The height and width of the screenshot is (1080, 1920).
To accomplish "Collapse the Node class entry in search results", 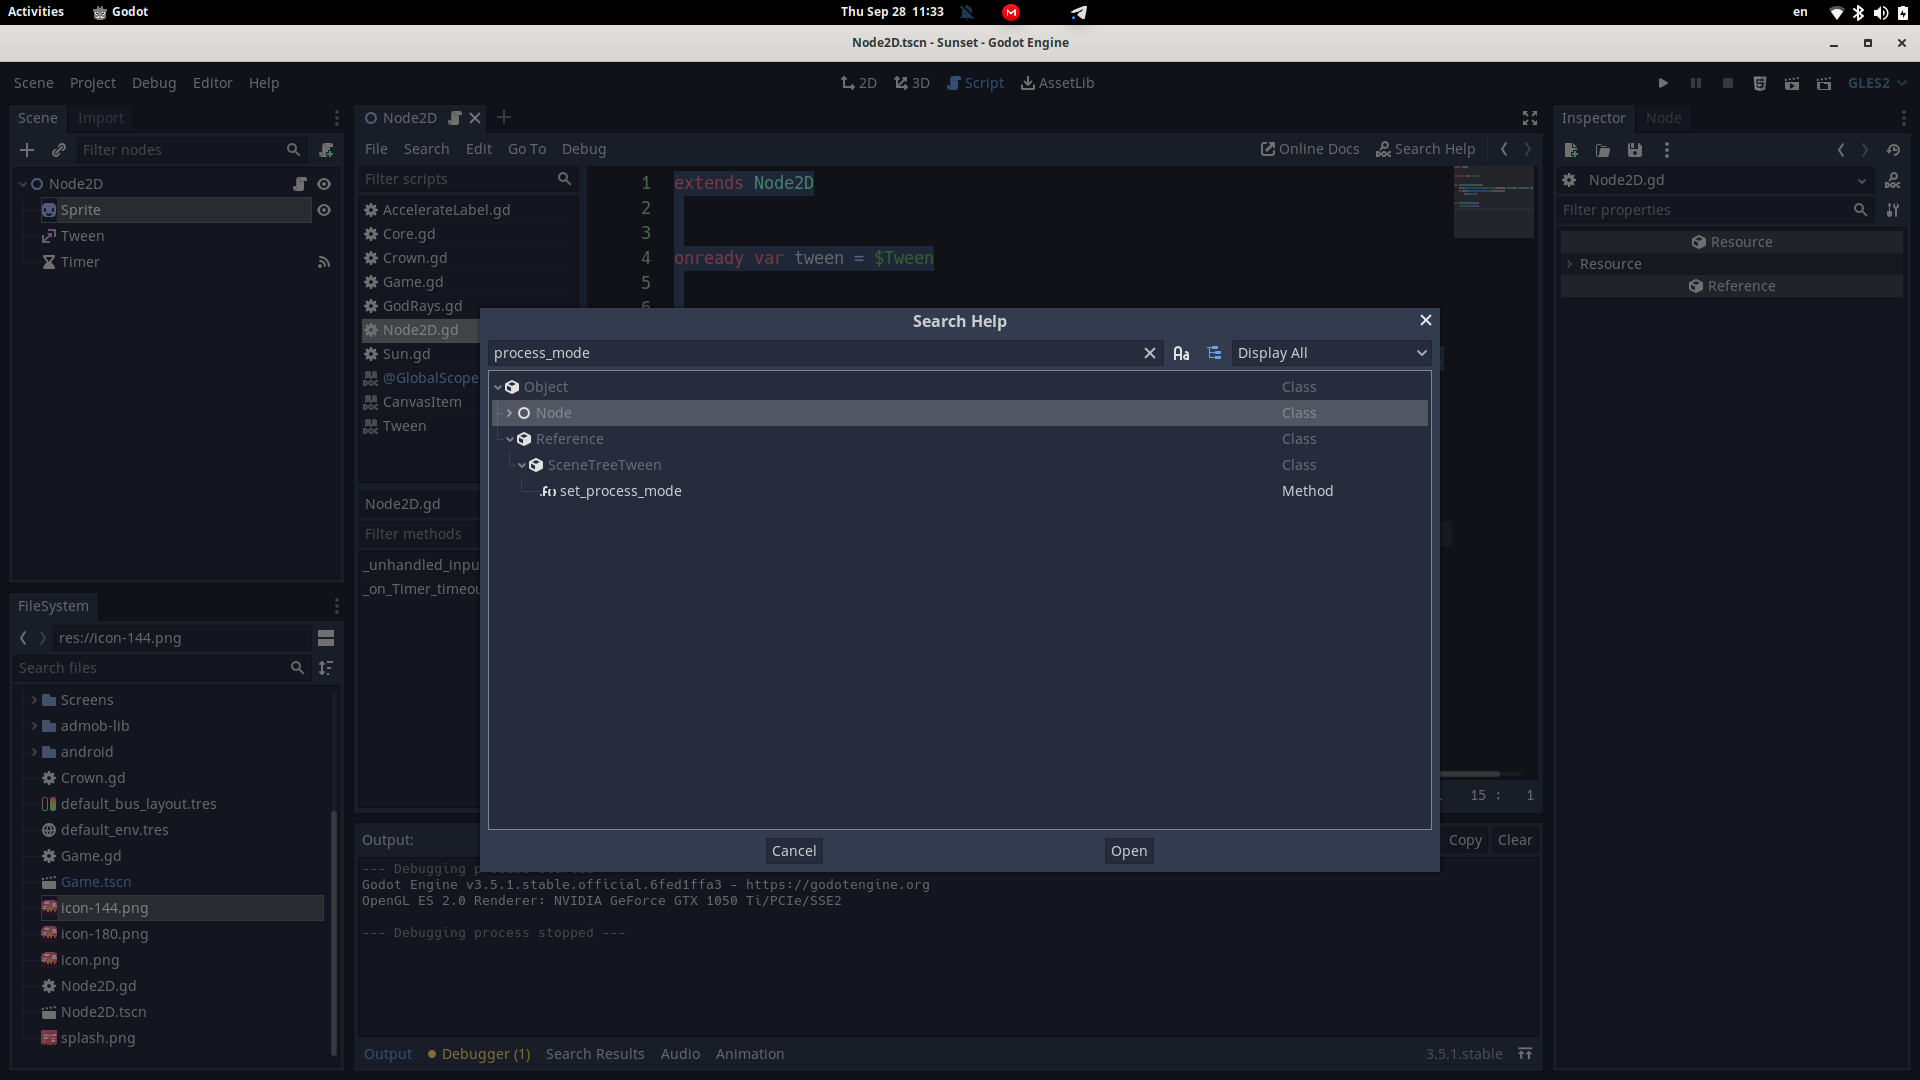I will pos(510,413).
